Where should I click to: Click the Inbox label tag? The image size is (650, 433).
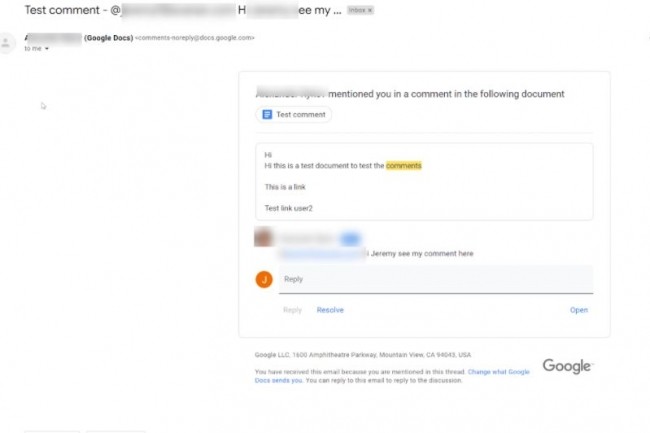point(360,10)
